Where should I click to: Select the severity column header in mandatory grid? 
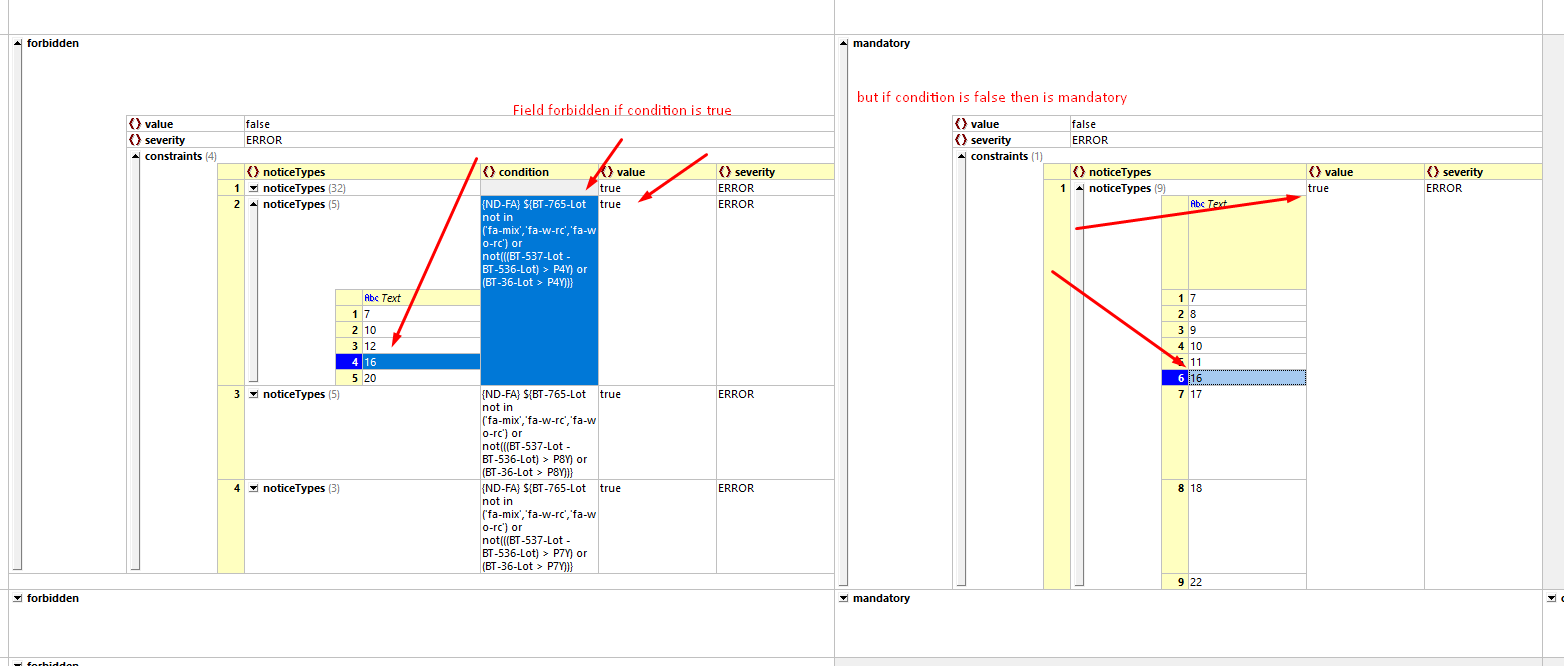pos(1483,172)
